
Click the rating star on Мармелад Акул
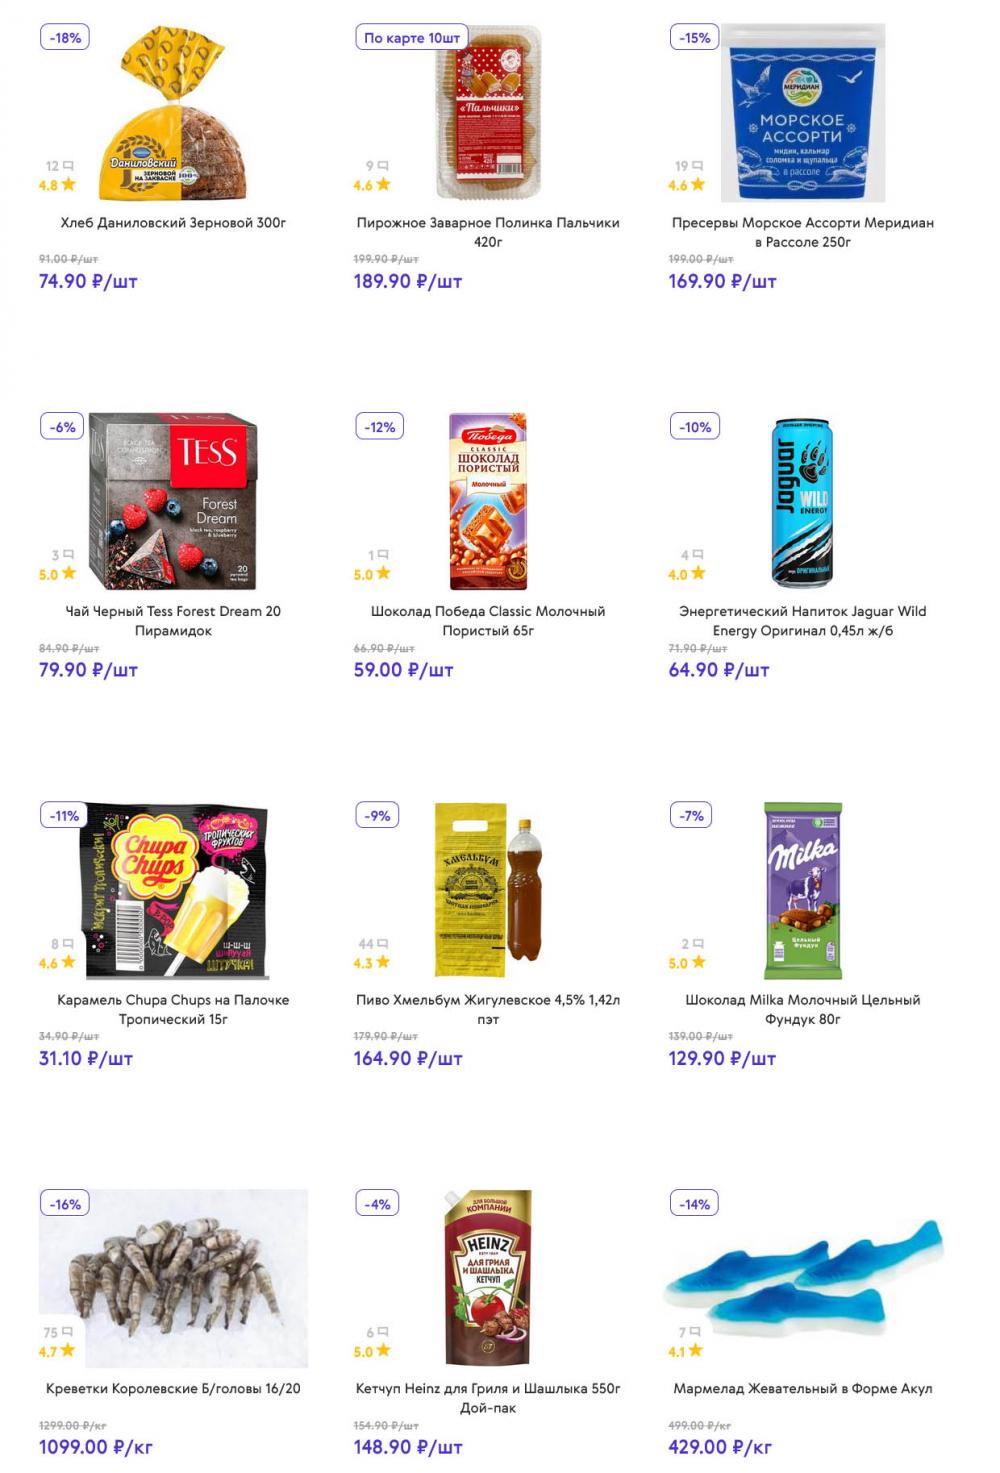(696, 1351)
